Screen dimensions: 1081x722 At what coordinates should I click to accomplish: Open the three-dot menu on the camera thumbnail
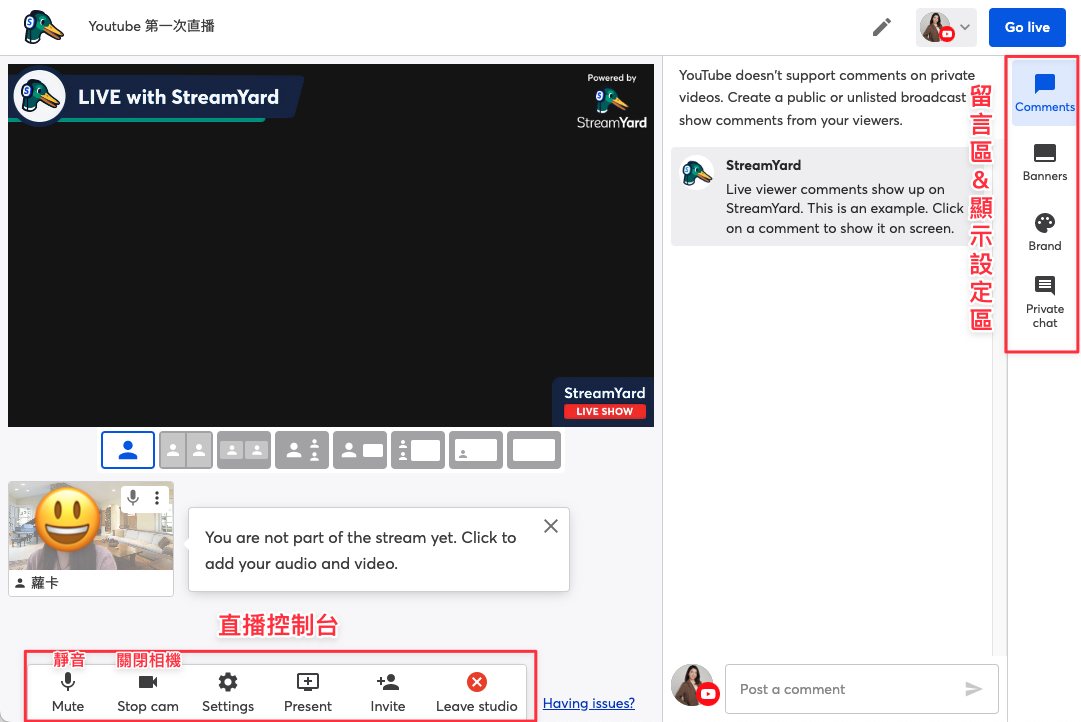click(x=157, y=497)
